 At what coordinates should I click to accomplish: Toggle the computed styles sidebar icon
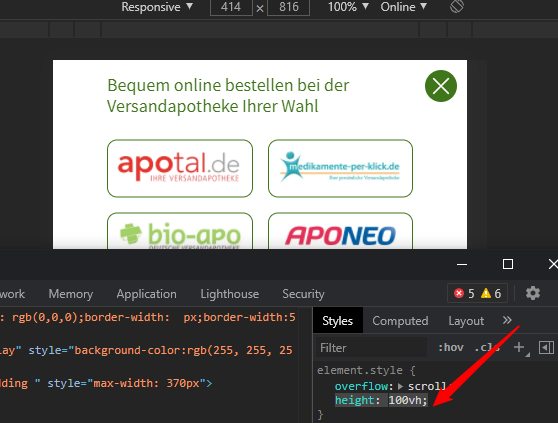point(546,348)
